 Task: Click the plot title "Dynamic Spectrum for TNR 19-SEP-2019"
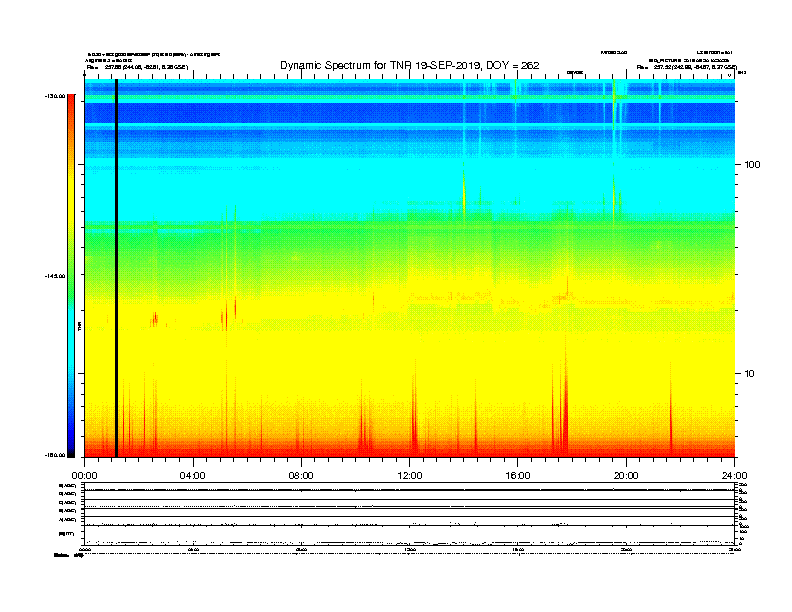410,66
